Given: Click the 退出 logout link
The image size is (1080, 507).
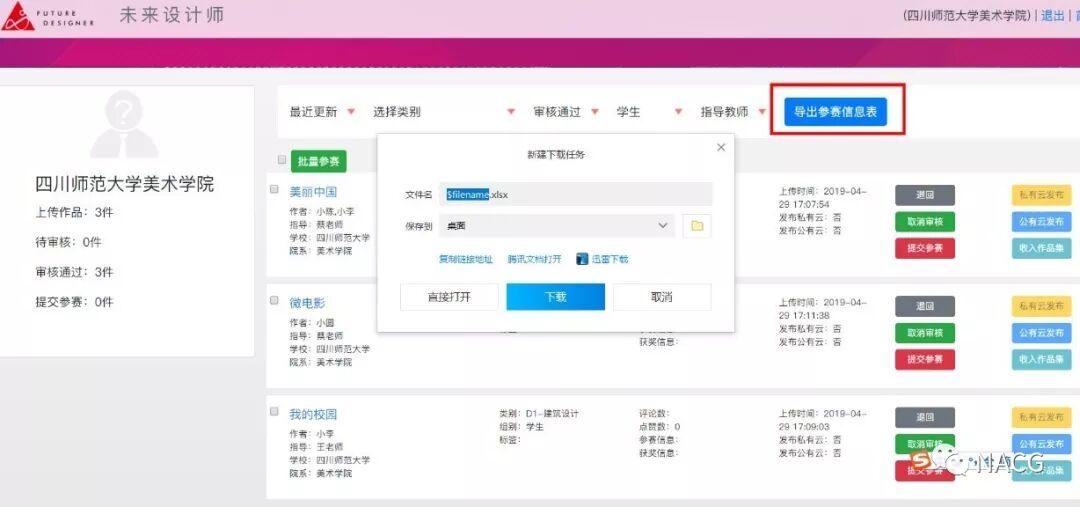Looking at the screenshot, I should tap(1052, 16).
